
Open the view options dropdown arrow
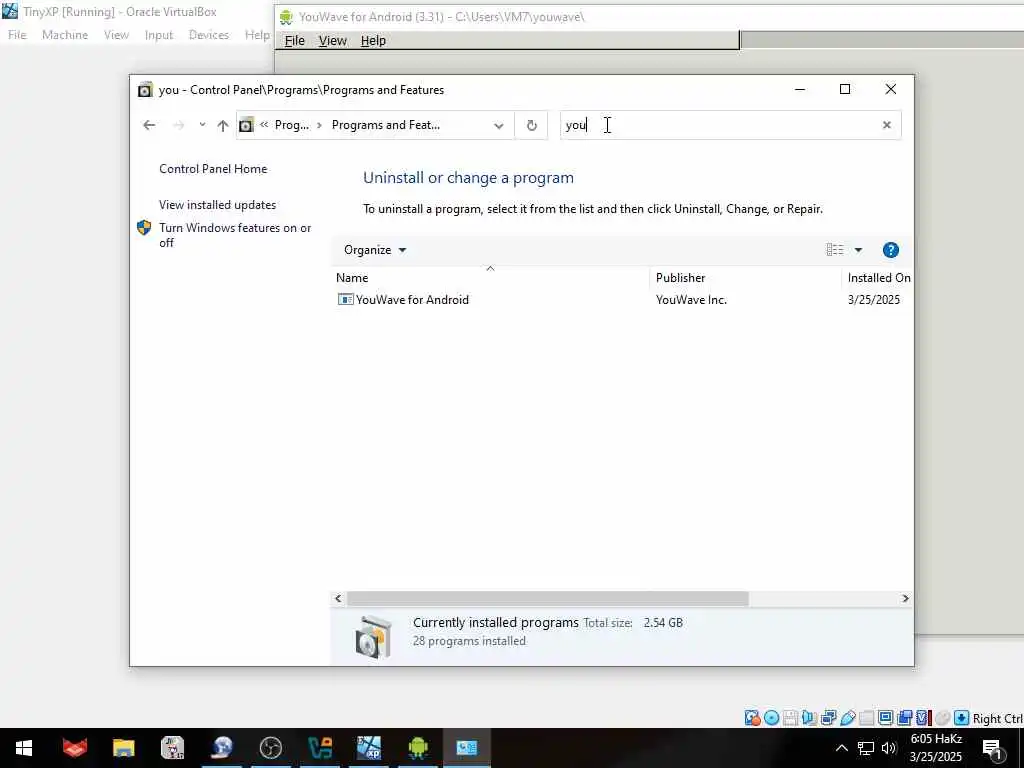[858, 250]
